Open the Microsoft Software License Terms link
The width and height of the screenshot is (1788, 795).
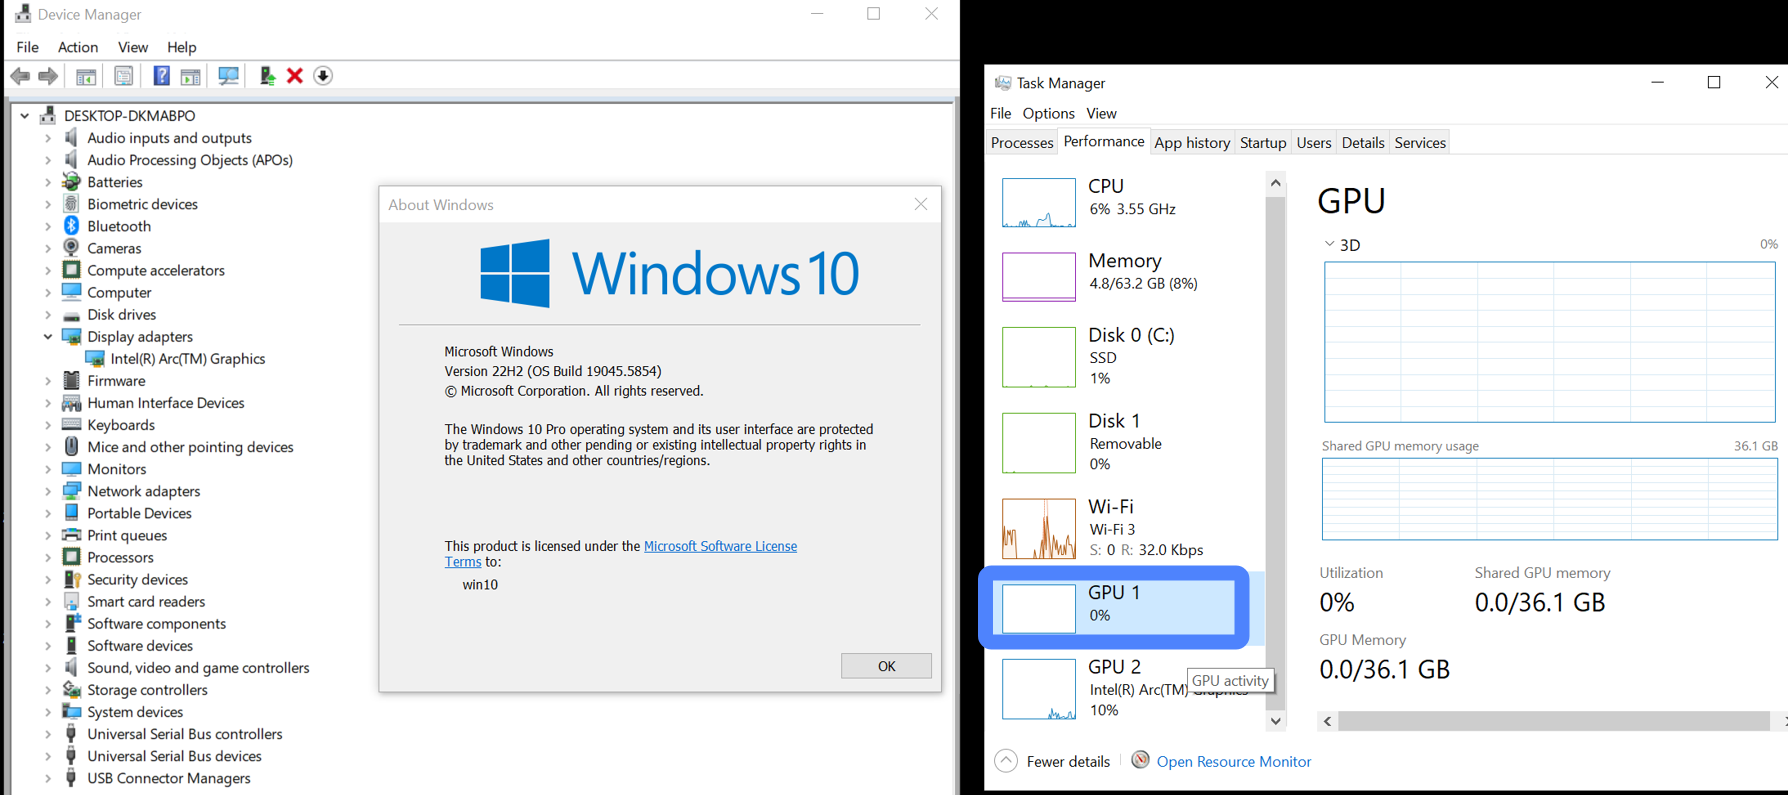pos(720,546)
